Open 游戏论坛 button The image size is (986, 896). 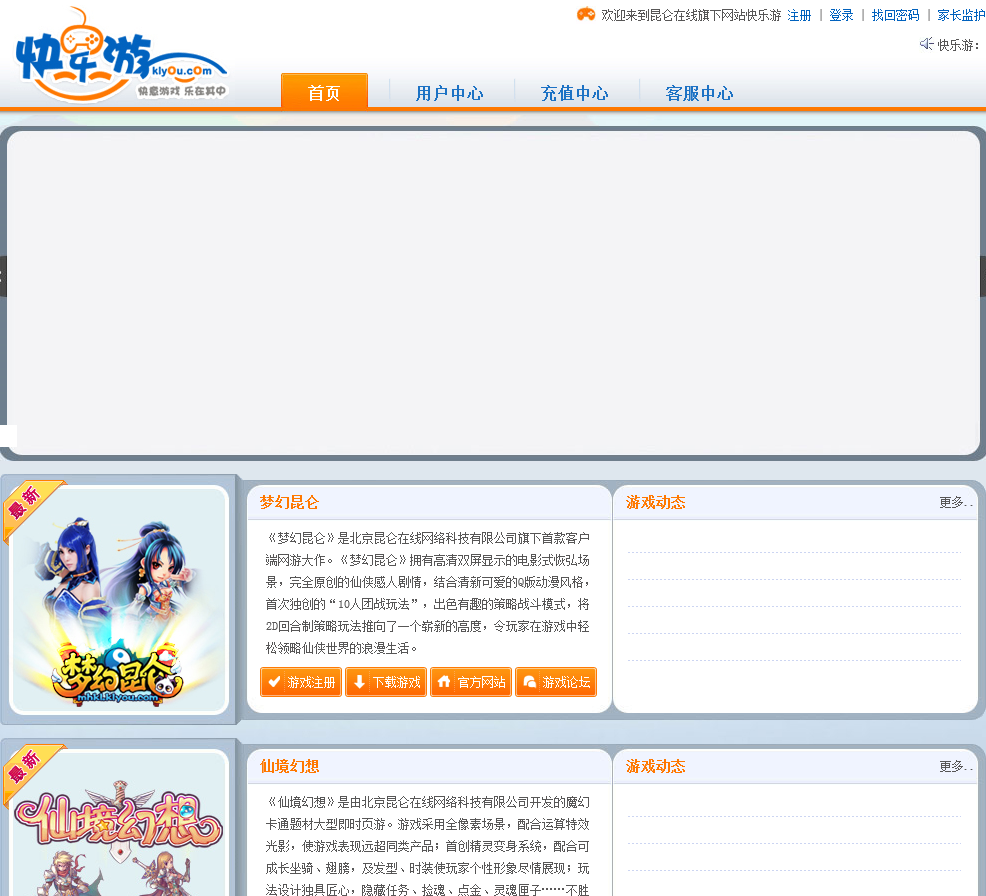(x=556, y=682)
